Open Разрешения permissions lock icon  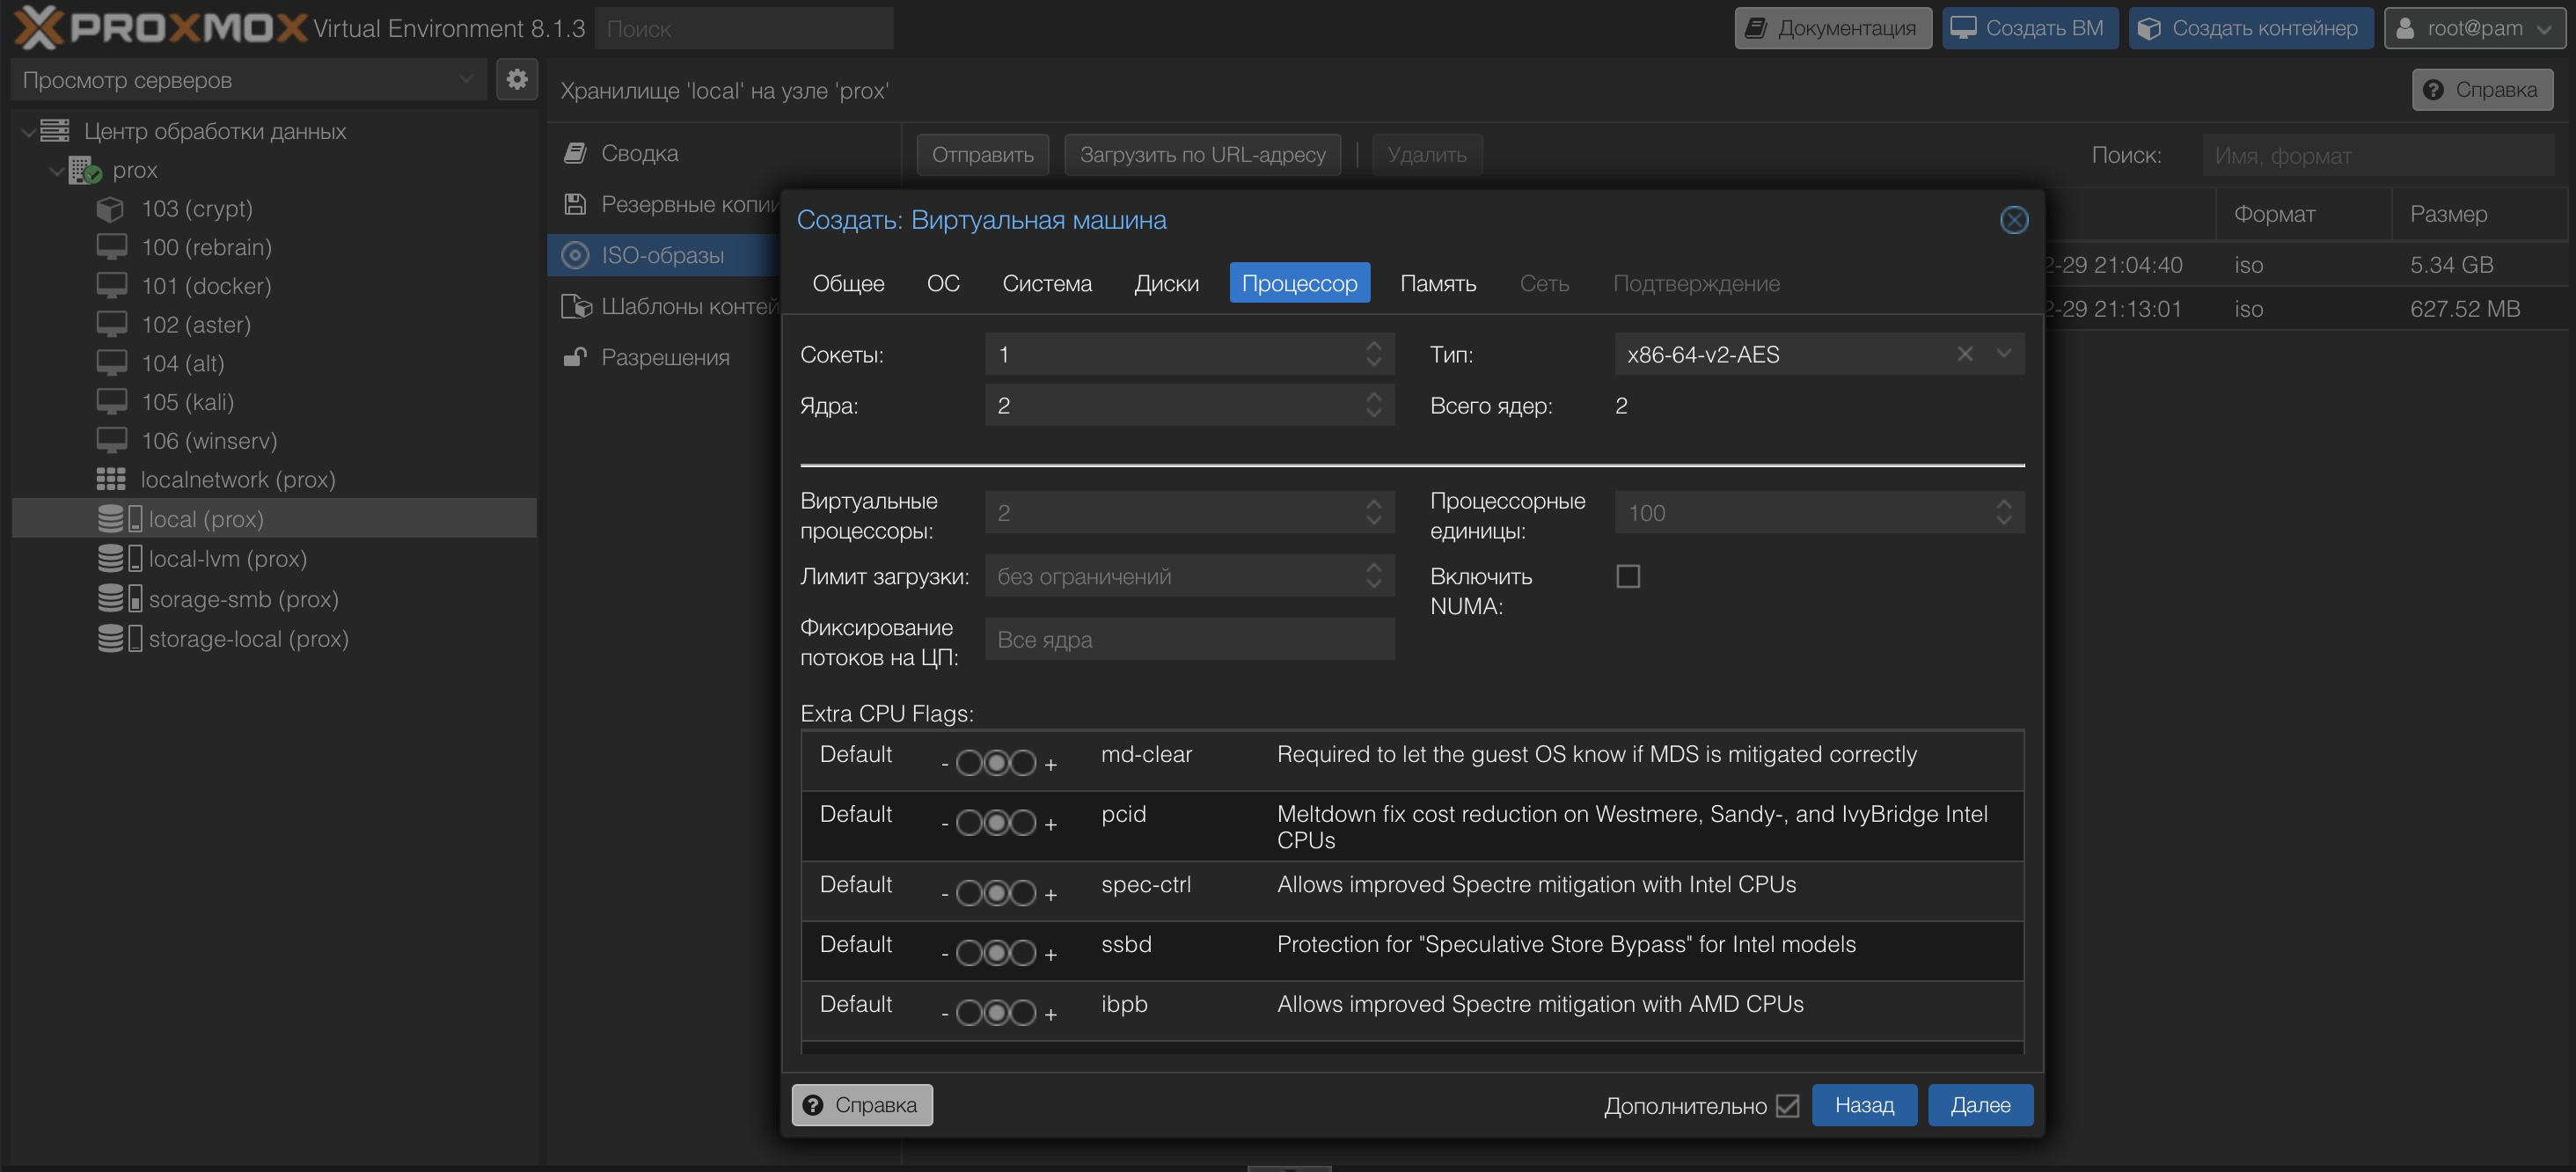pyautogui.click(x=575, y=357)
